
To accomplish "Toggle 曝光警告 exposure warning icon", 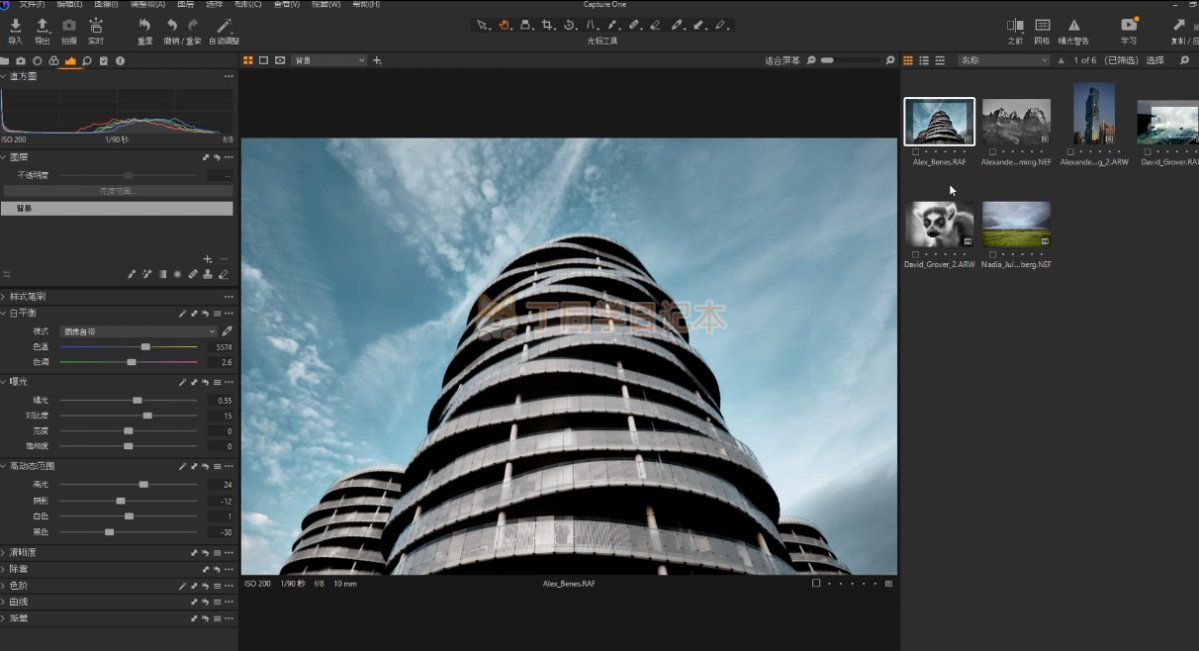I will (x=1074, y=26).
